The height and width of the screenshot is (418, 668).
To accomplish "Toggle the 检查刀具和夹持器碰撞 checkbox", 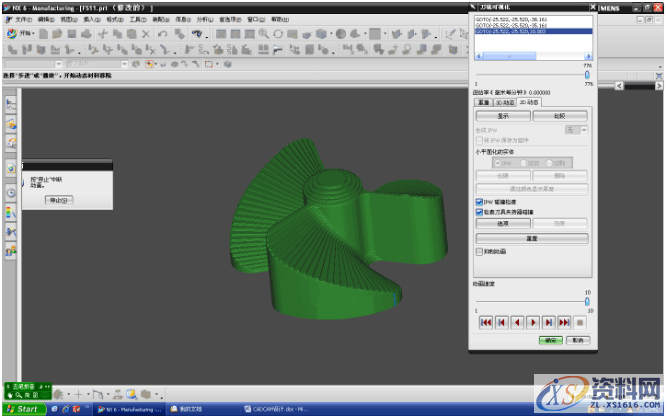I will point(479,212).
